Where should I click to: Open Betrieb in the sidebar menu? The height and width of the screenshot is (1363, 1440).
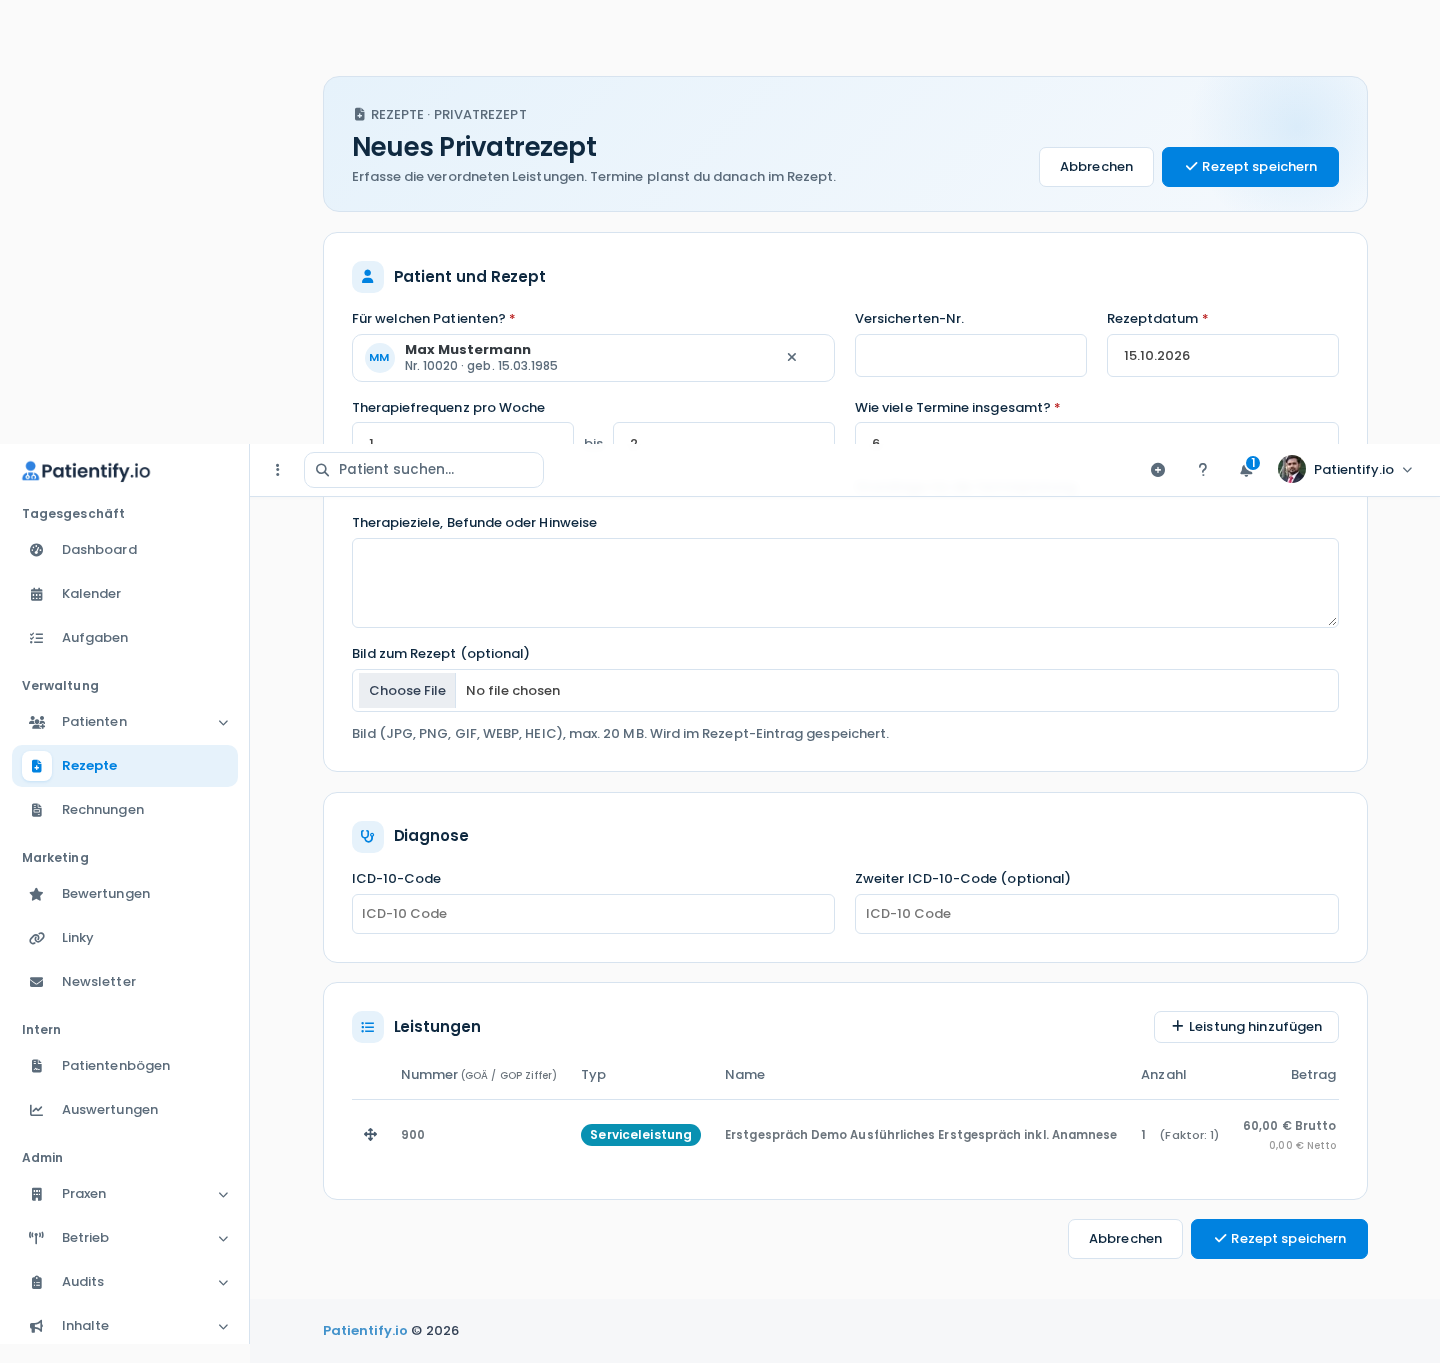click(125, 1238)
